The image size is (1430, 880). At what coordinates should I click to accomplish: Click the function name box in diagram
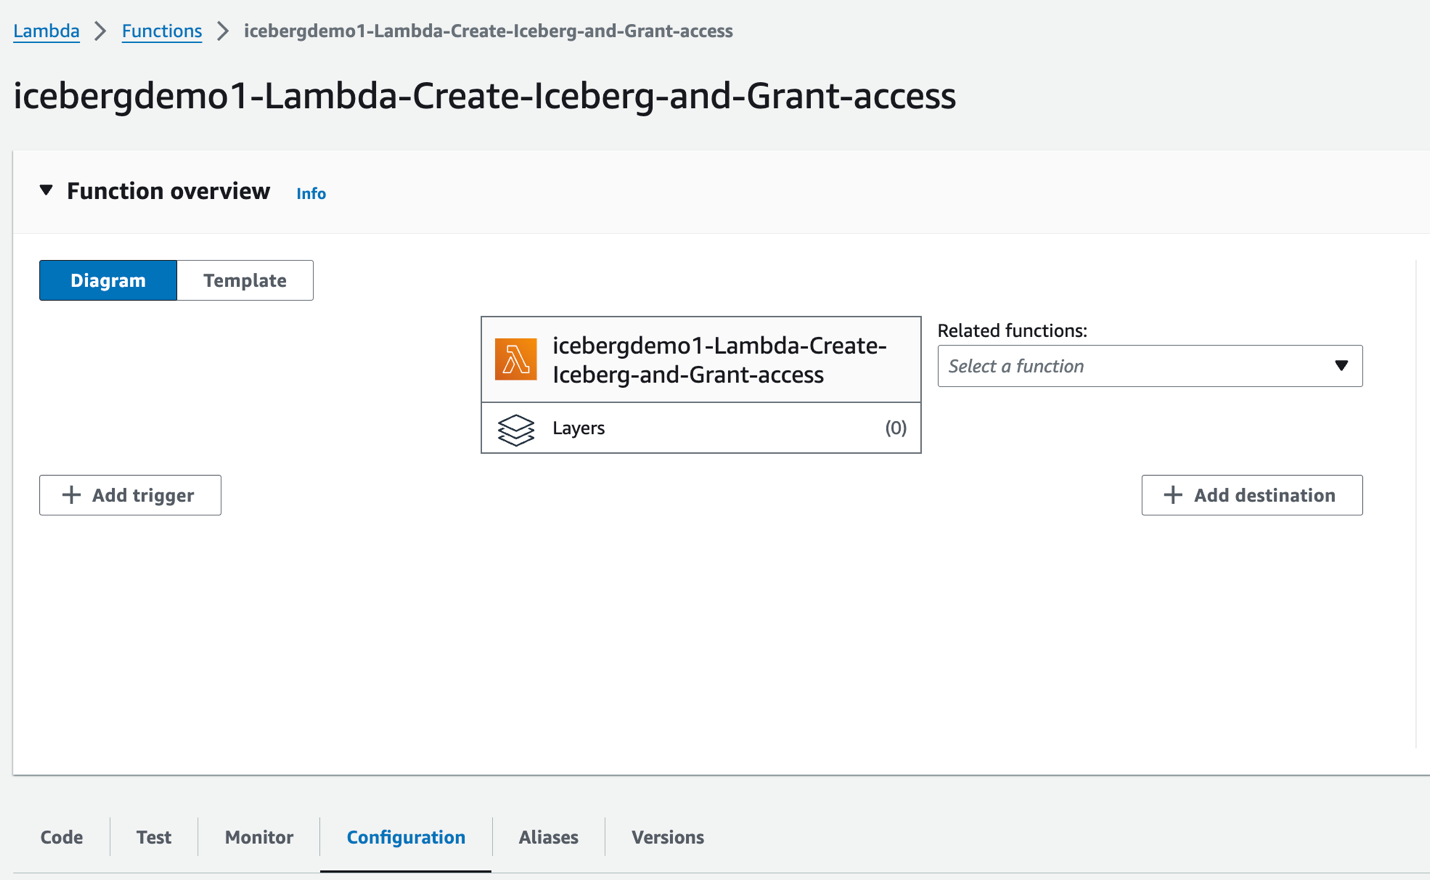(720, 360)
